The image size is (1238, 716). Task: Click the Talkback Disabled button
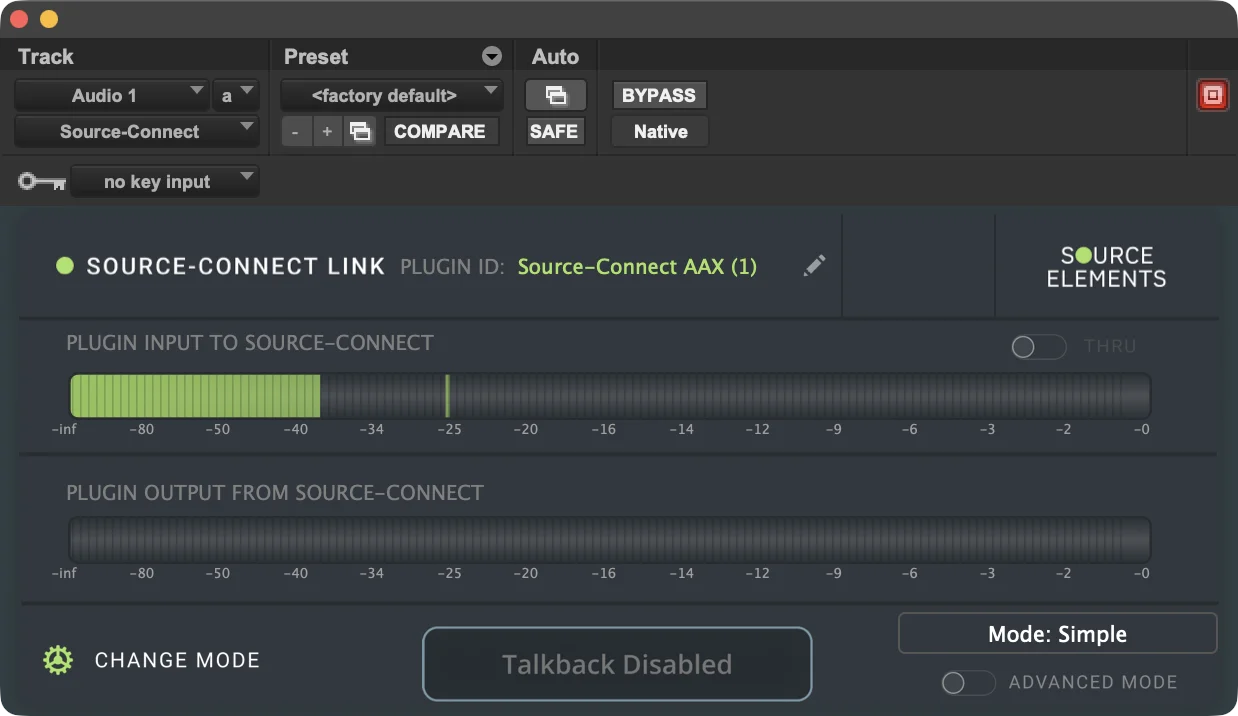[617, 664]
